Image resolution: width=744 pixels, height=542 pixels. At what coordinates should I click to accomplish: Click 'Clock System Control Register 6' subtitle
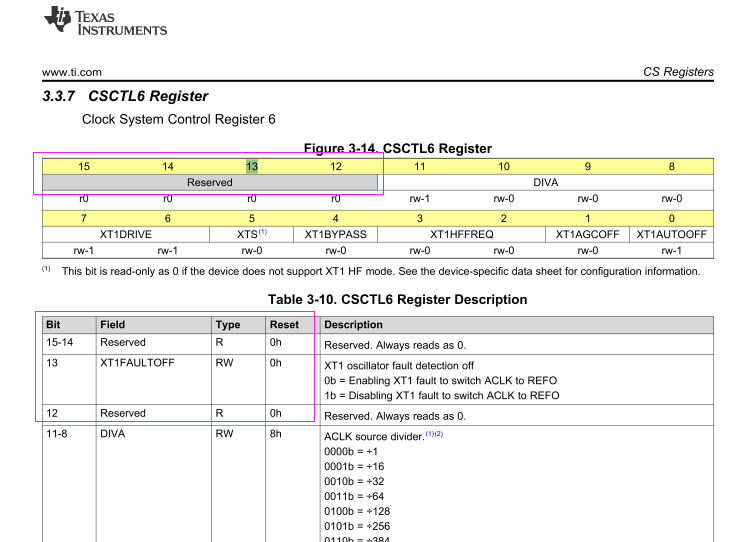point(178,119)
